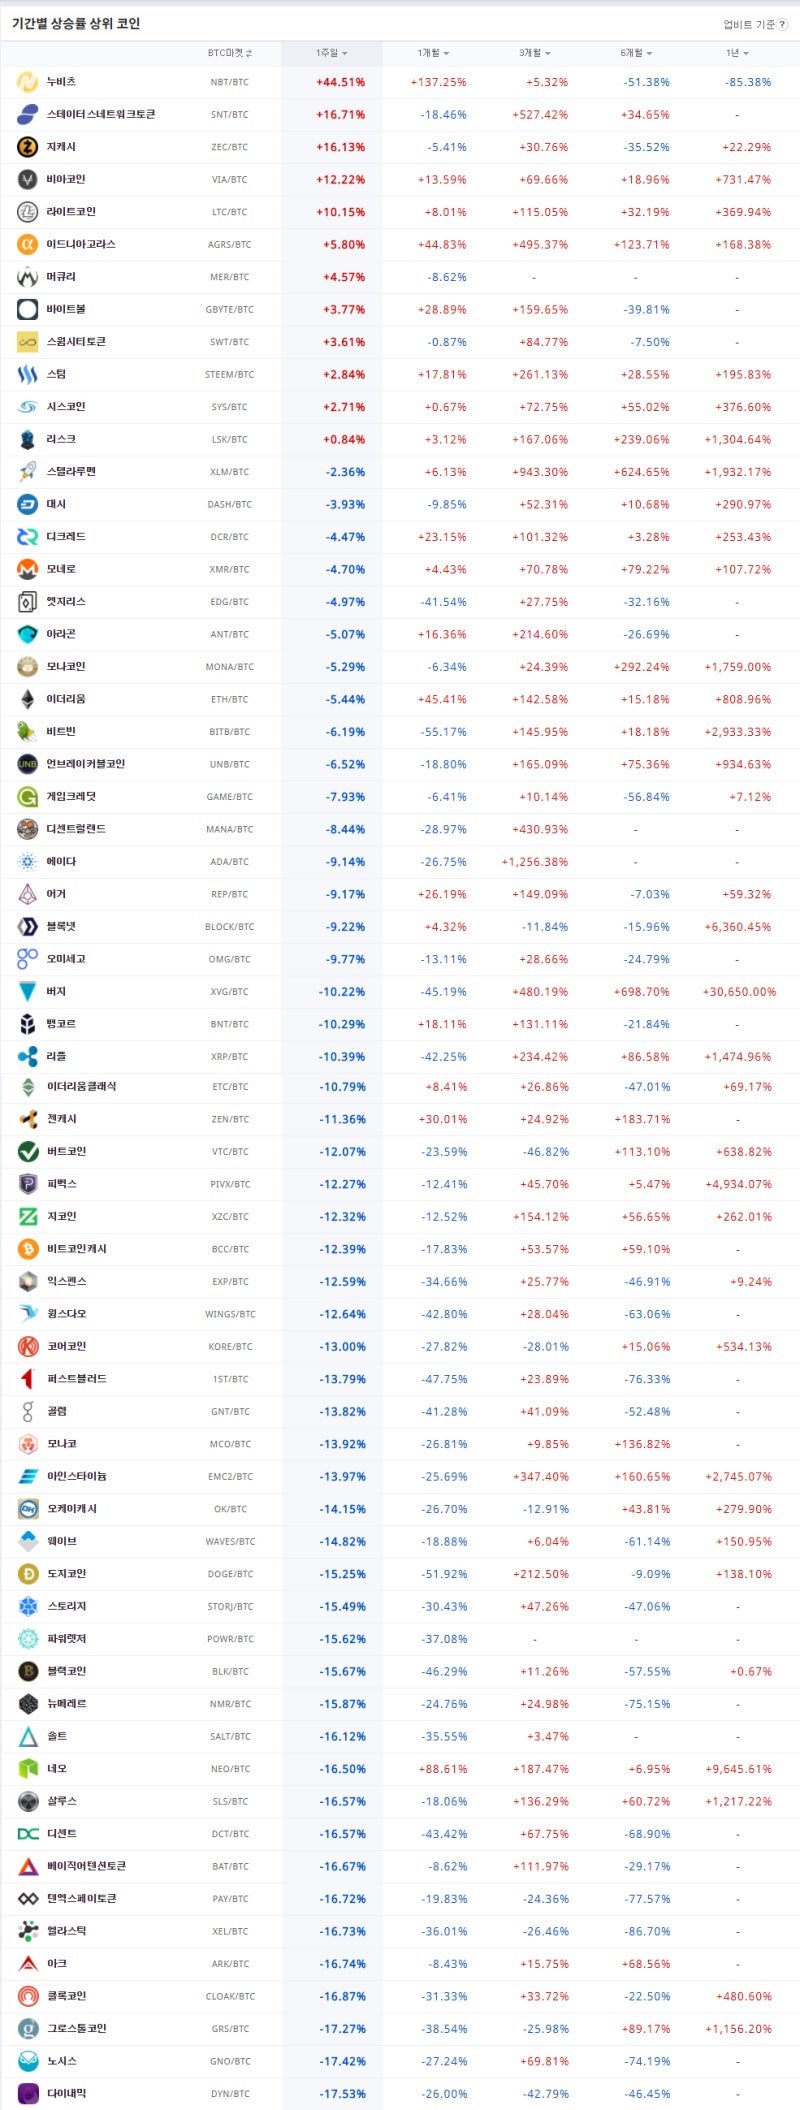Open the 누비츠 coin name link

pyautogui.click(x=61, y=82)
